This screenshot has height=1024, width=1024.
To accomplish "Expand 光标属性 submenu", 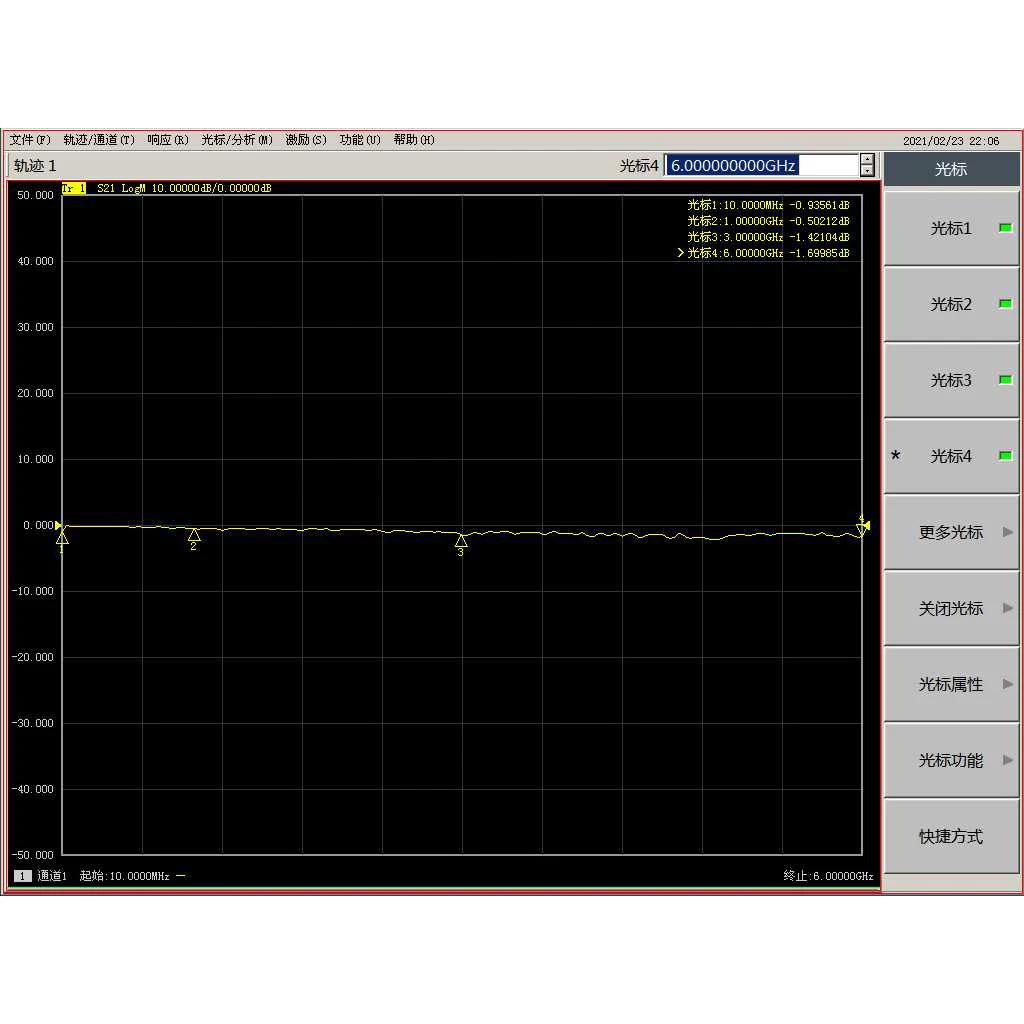I will [x=951, y=684].
